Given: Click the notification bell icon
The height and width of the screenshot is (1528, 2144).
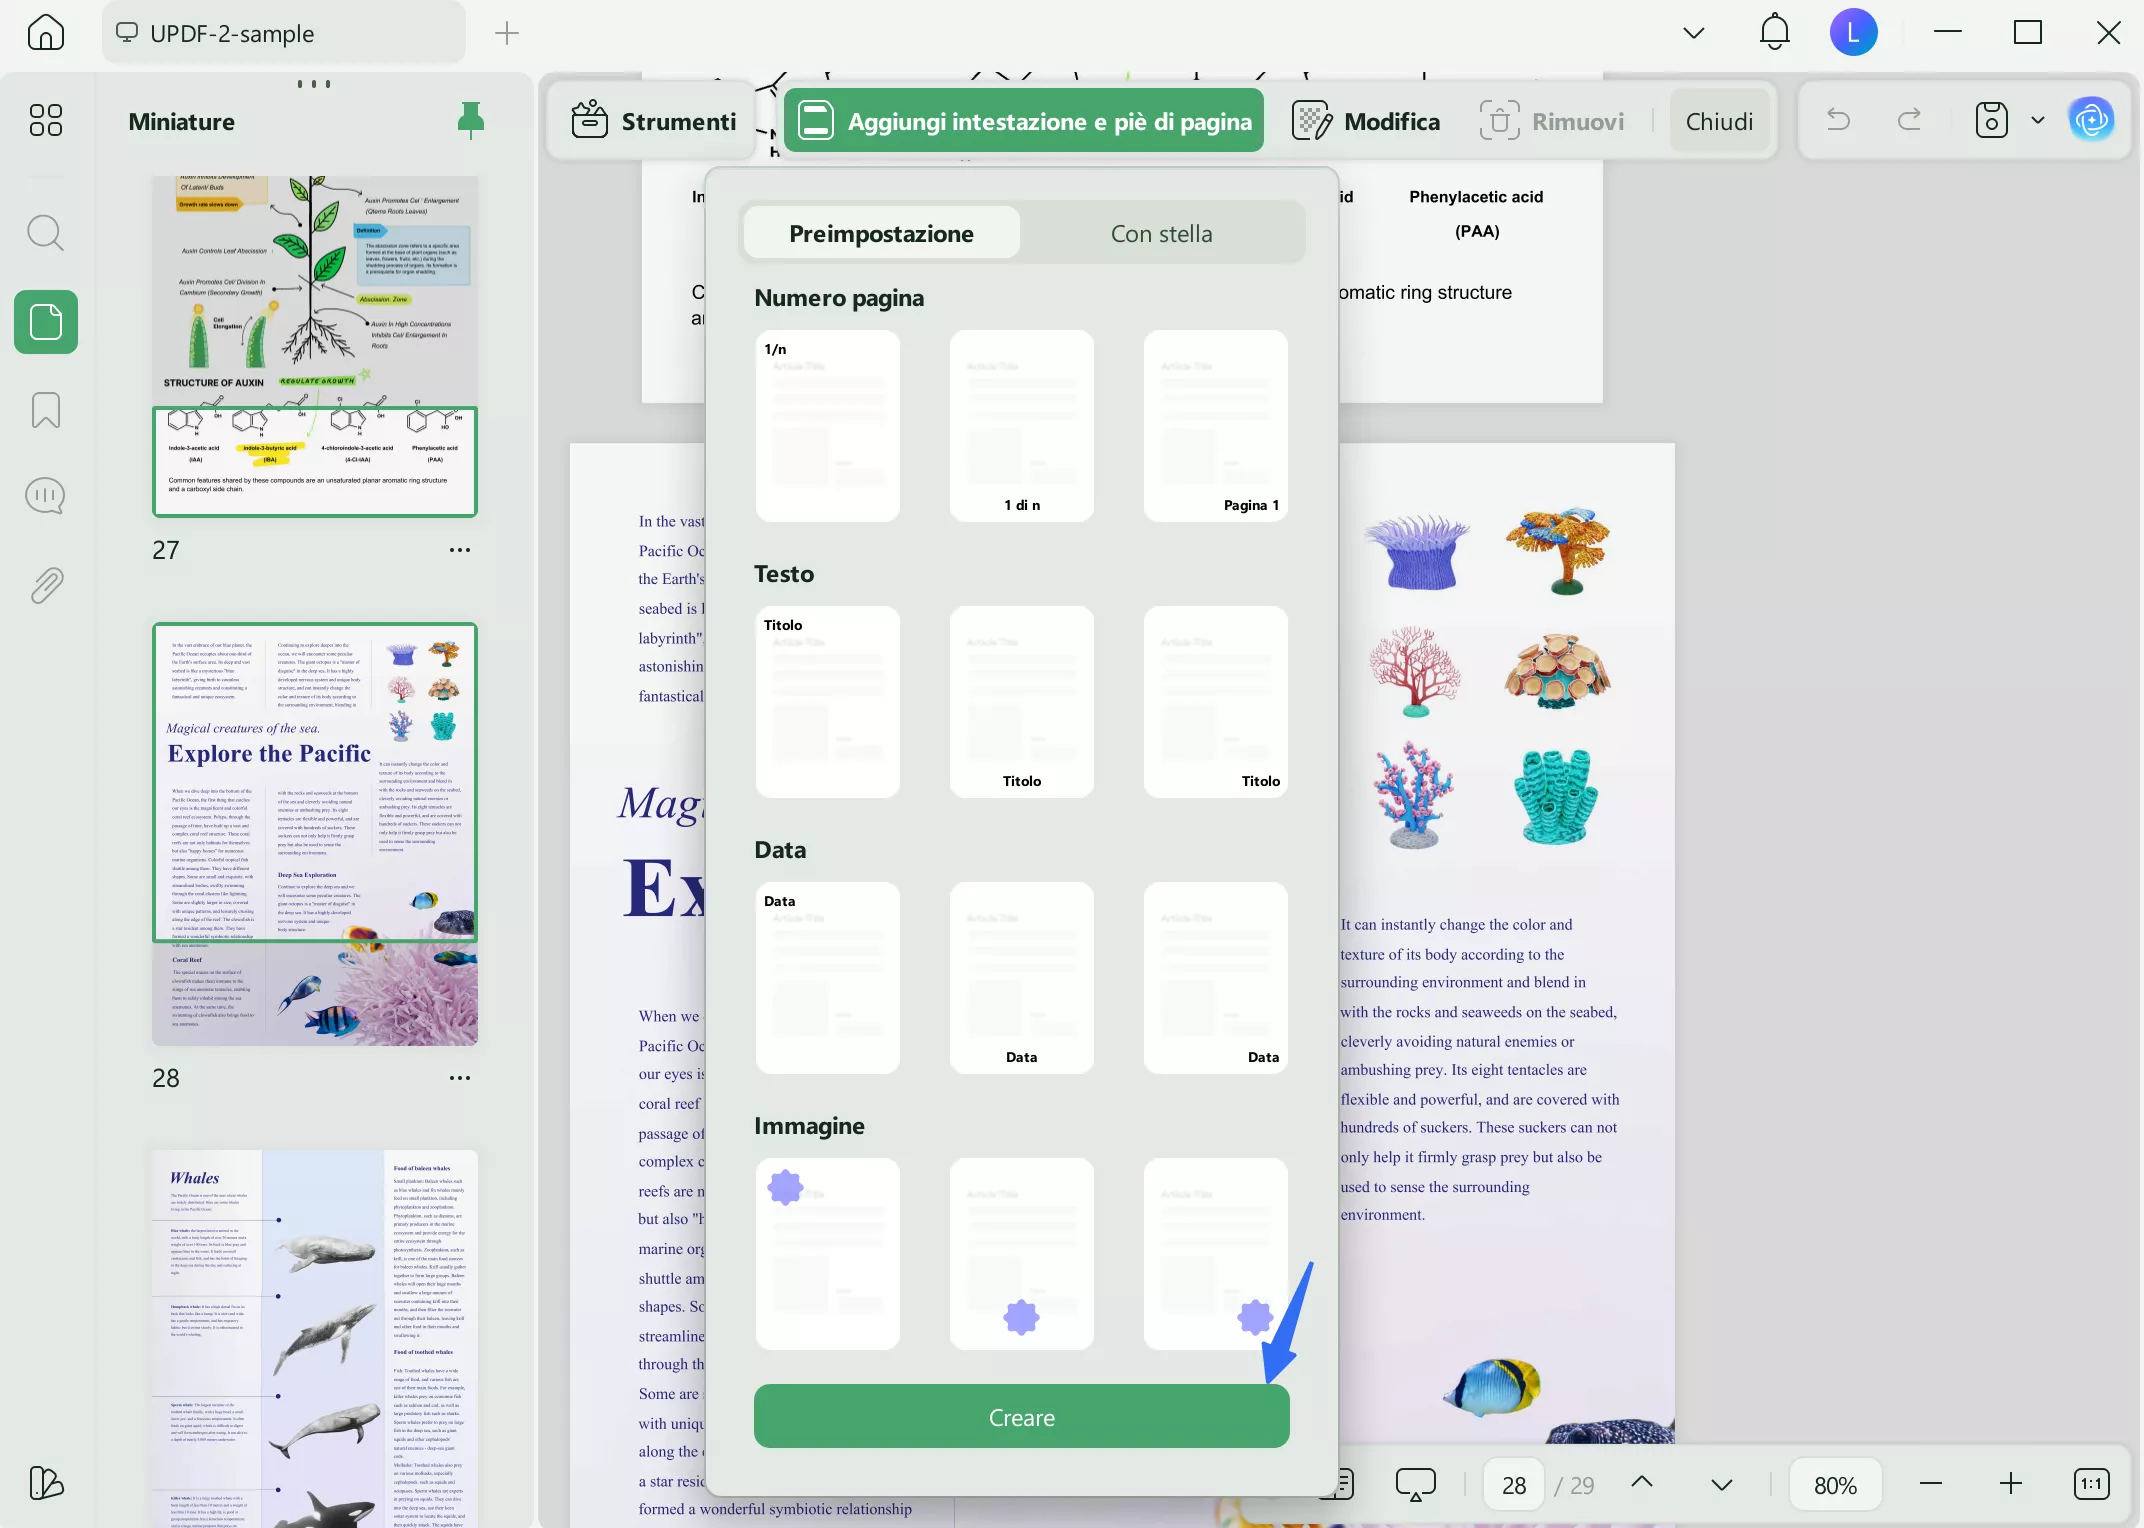Looking at the screenshot, I should click(x=1774, y=33).
